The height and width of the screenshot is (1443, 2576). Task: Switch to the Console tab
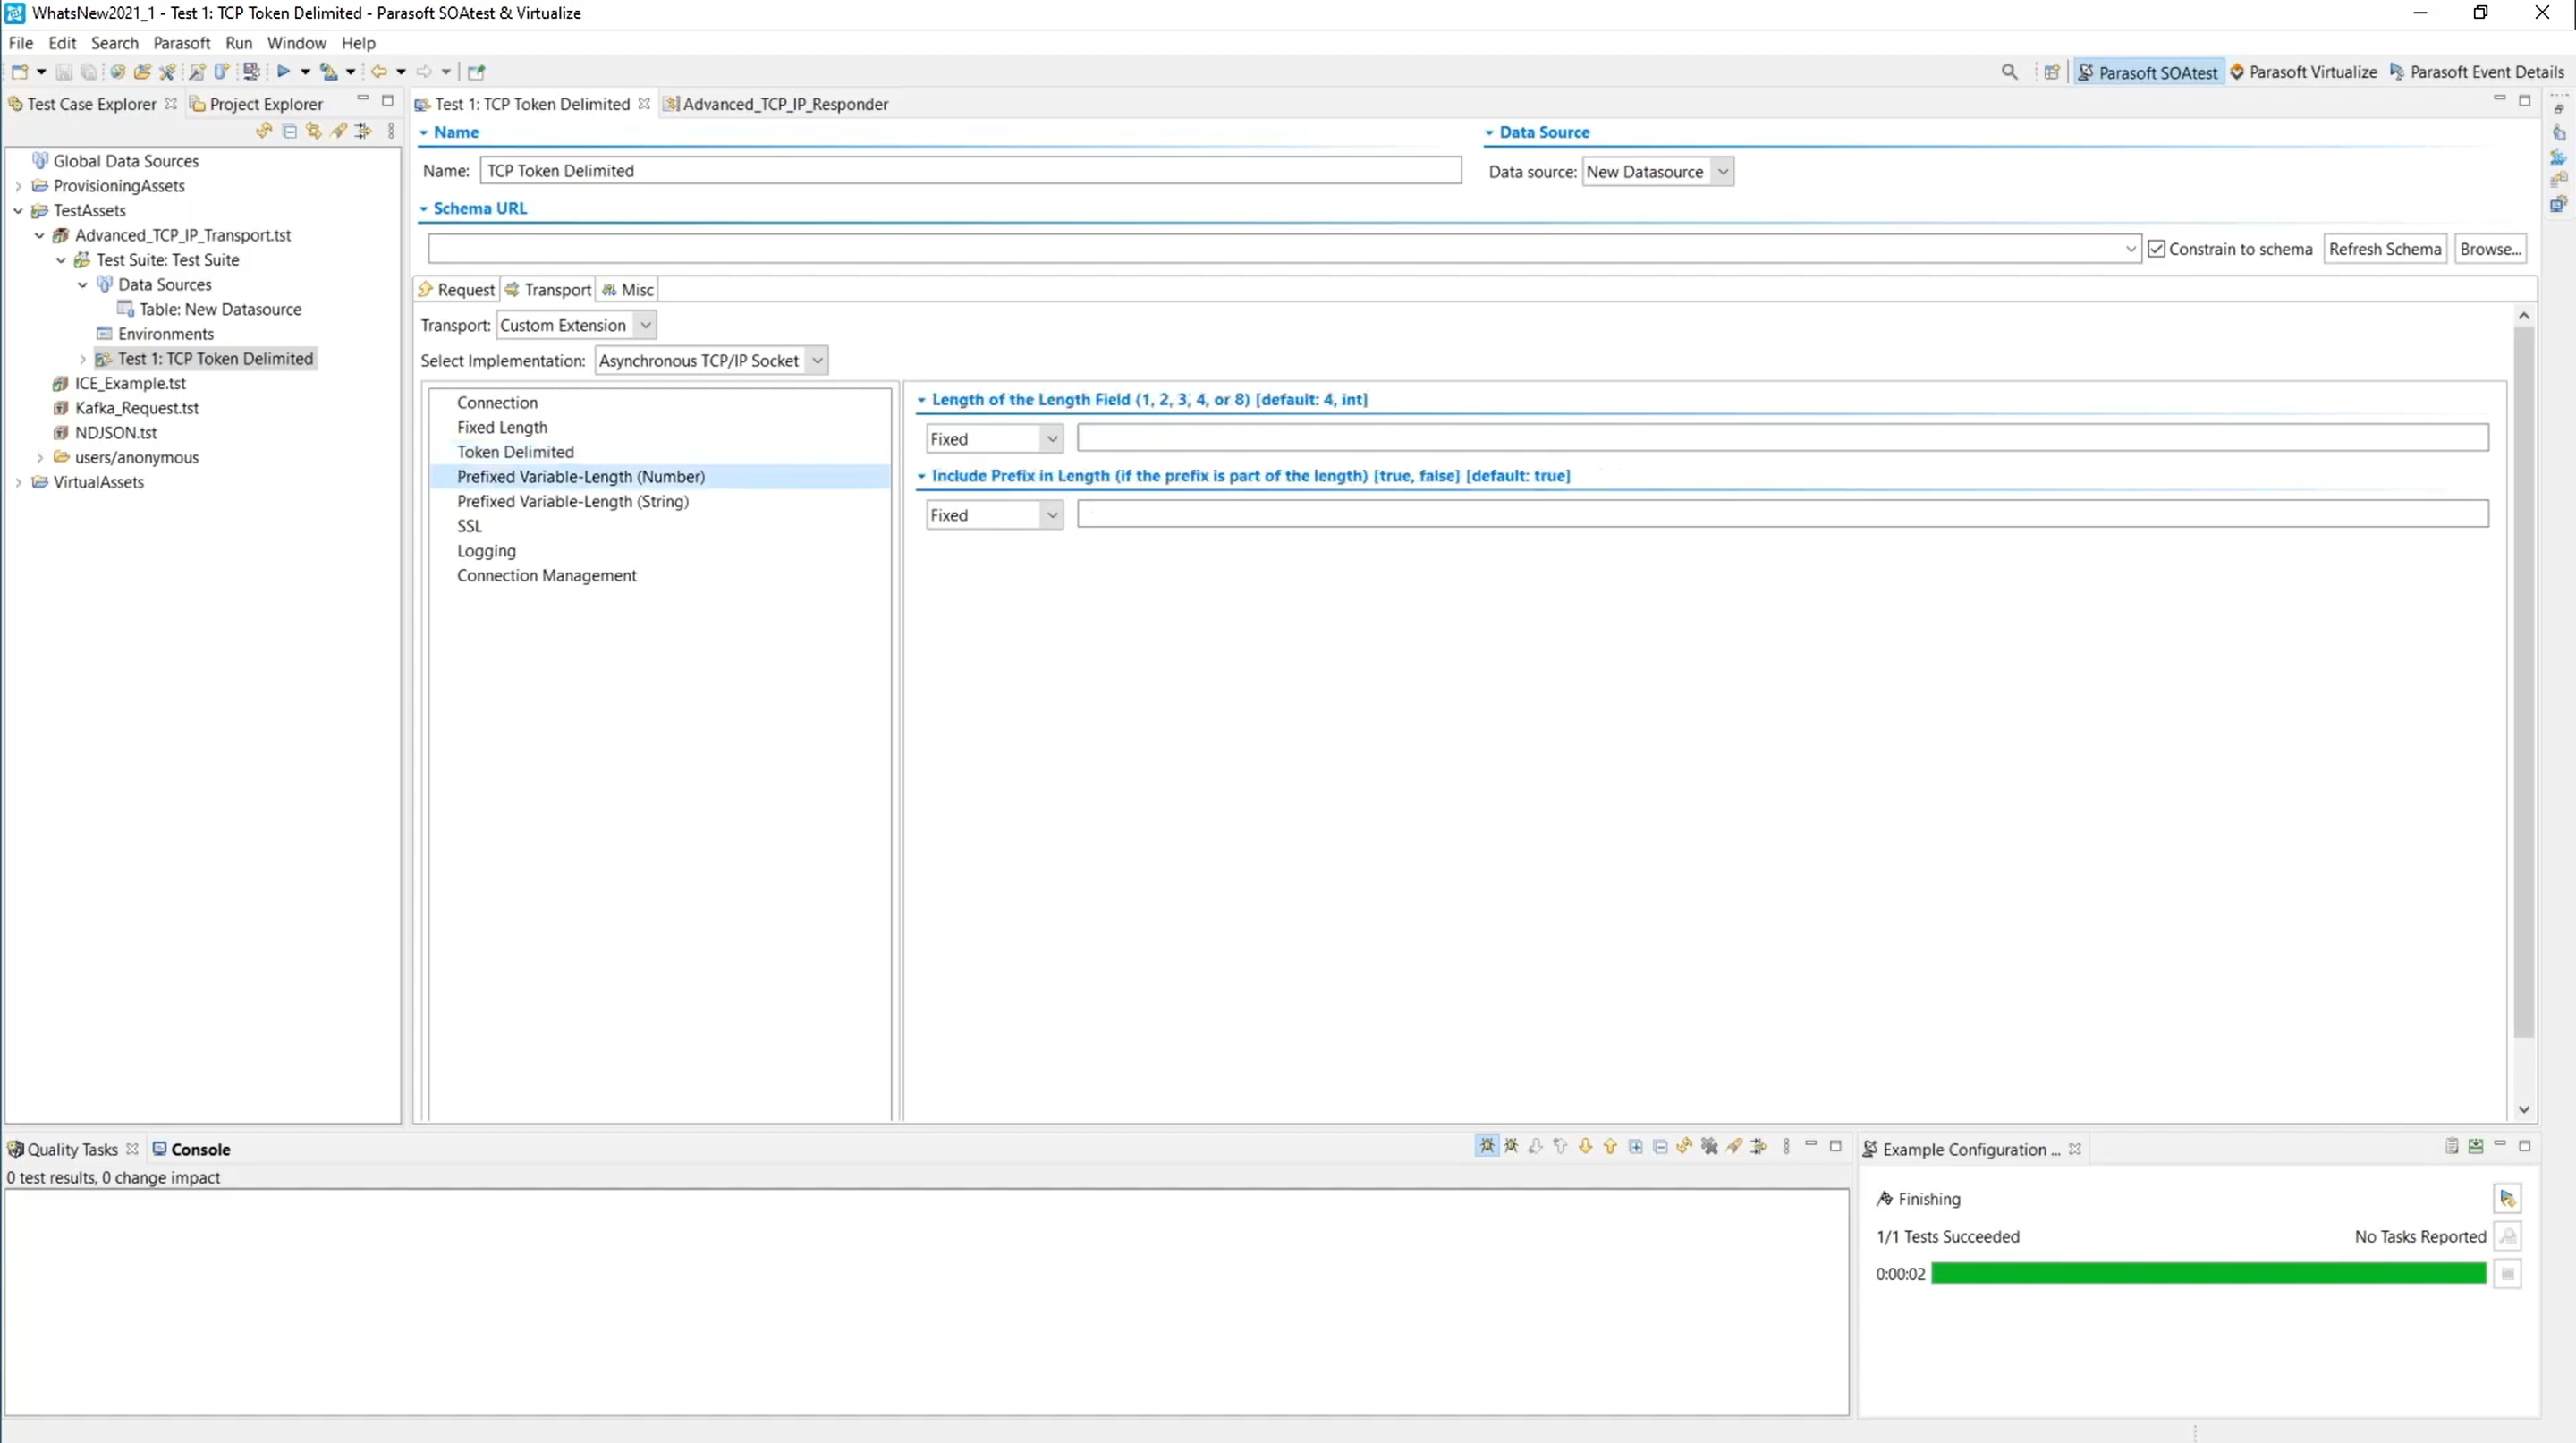(191, 1149)
